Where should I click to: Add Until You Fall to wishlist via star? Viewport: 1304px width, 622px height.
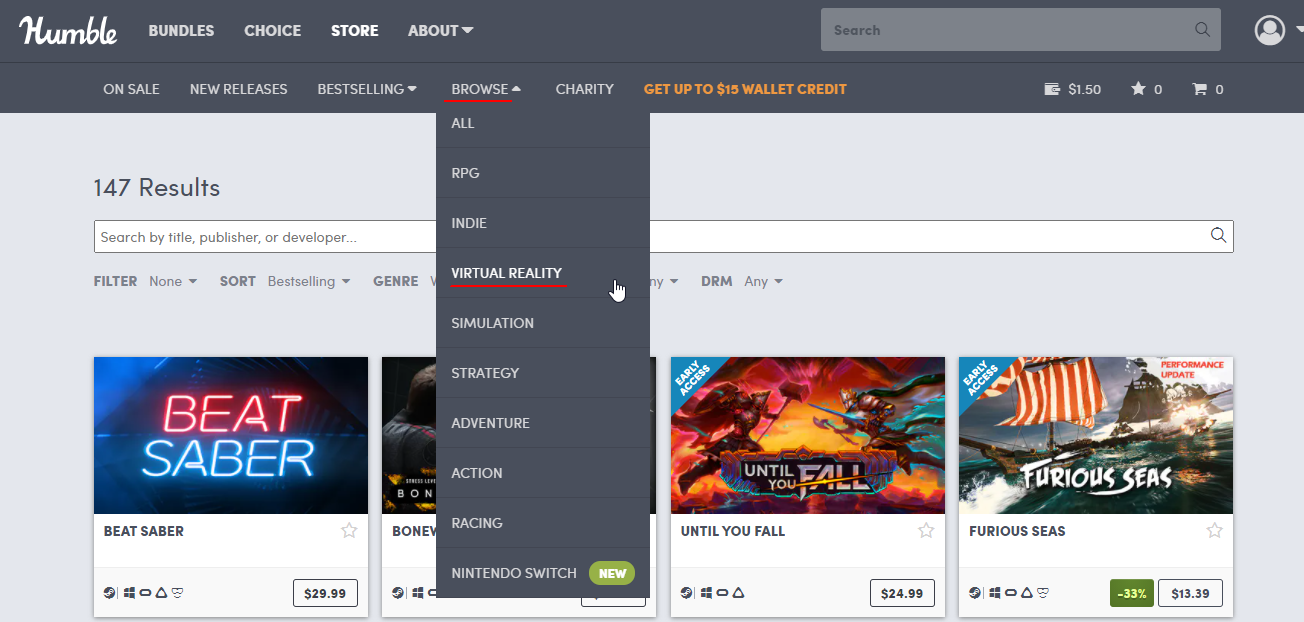click(x=926, y=530)
